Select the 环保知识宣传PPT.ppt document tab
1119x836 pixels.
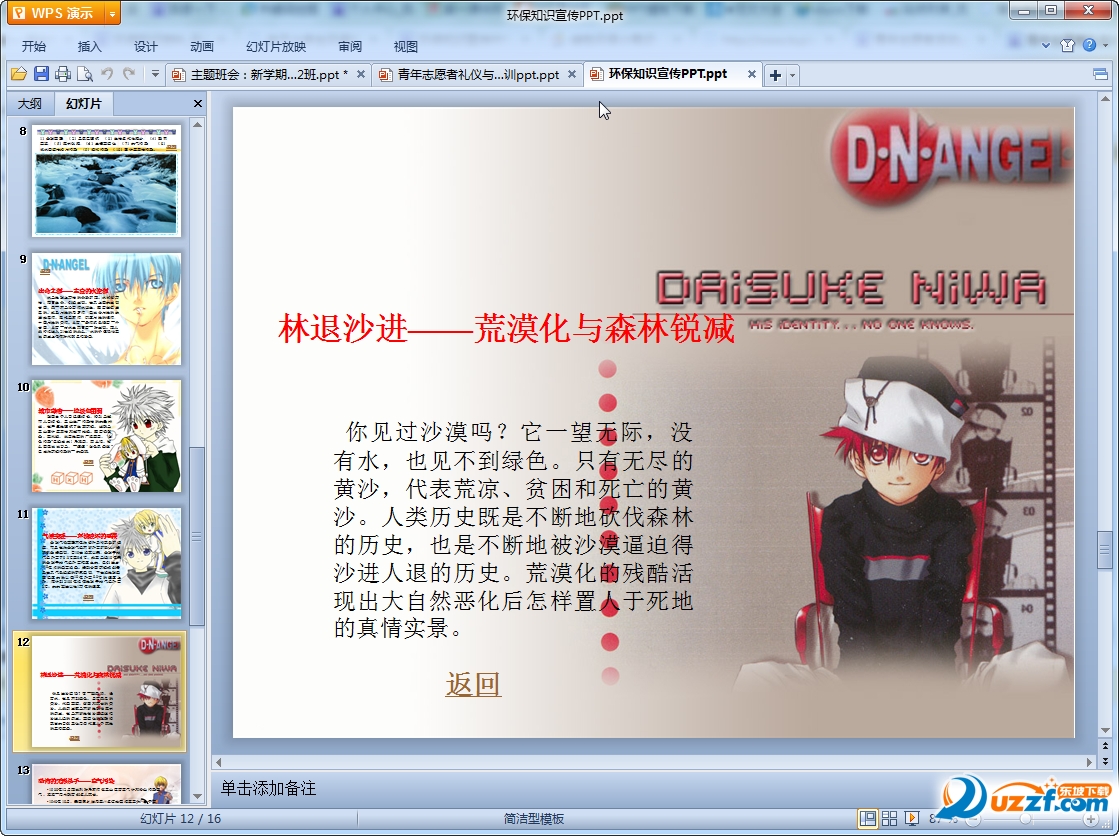tap(667, 74)
